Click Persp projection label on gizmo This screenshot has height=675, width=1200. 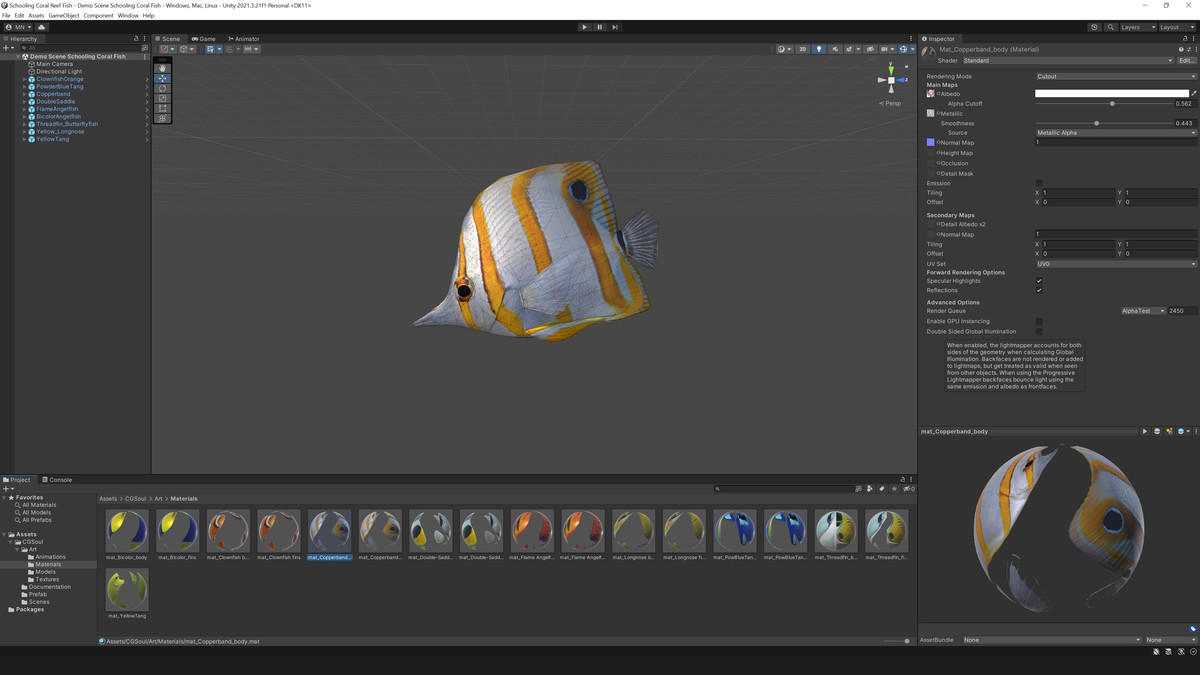(892, 103)
